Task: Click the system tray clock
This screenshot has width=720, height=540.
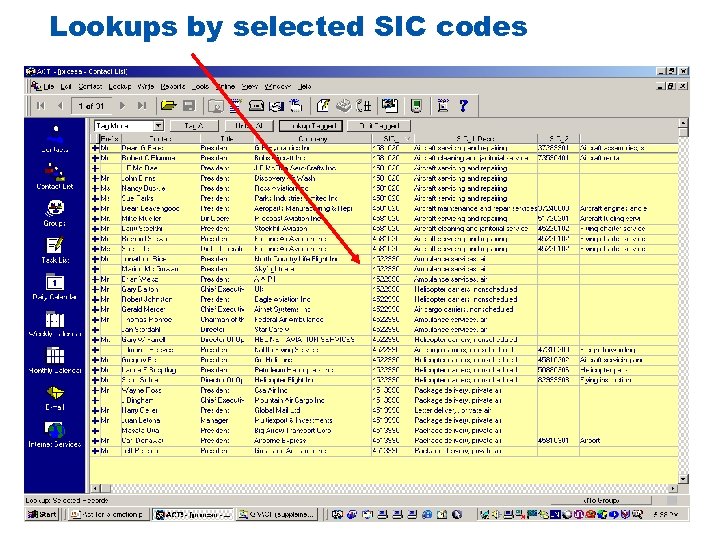Action: click(x=665, y=515)
